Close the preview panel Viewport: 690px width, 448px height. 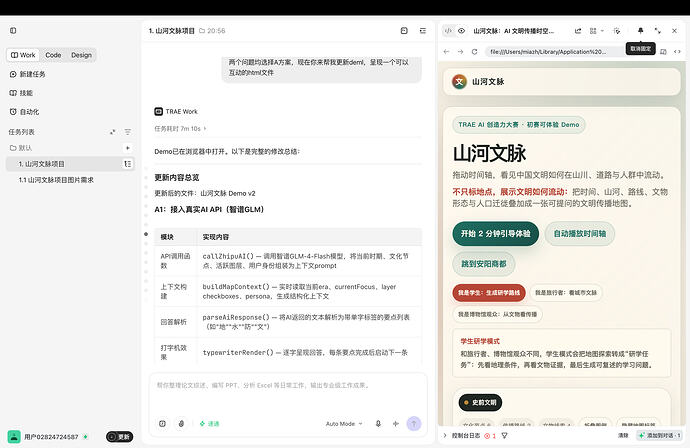pyautogui.click(x=674, y=30)
